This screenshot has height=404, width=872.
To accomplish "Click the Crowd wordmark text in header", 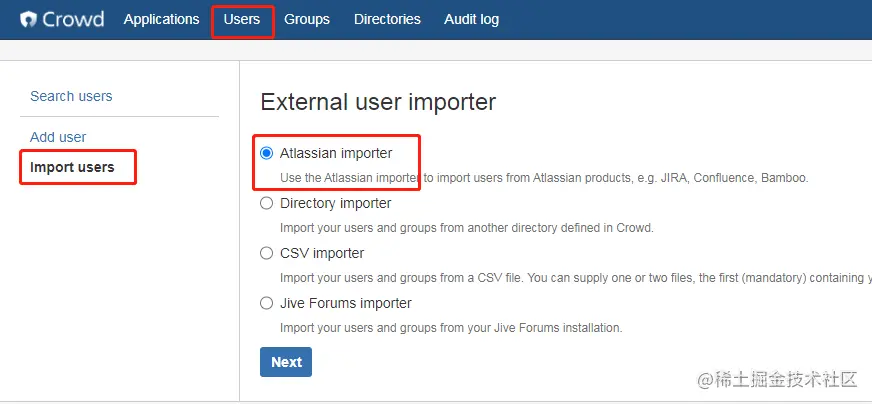I will [73, 19].
